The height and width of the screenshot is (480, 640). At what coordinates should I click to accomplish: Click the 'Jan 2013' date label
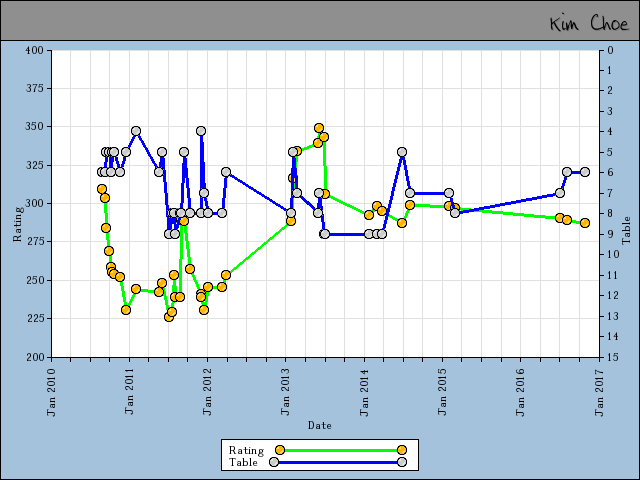pyautogui.click(x=285, y=392)
